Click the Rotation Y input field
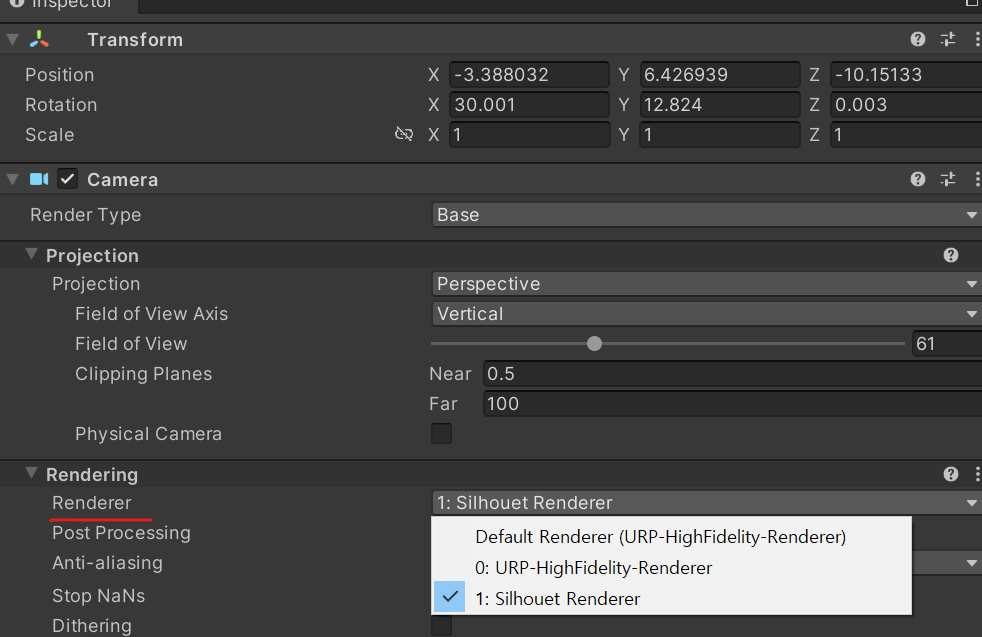This screenshot has width=982, height=637. click(x=720, y=105)
